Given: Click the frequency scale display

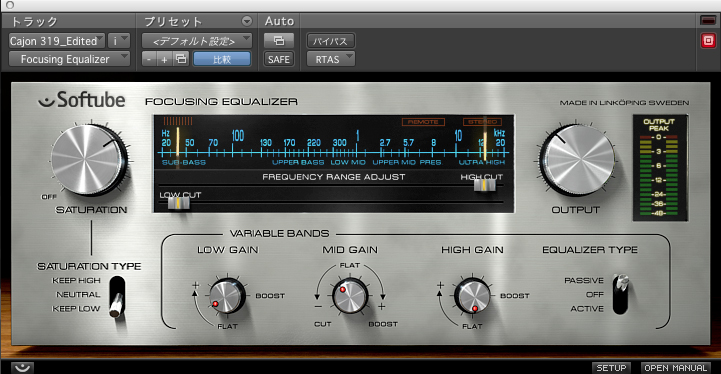Looking at the screenshot, I should pos(333,143).
